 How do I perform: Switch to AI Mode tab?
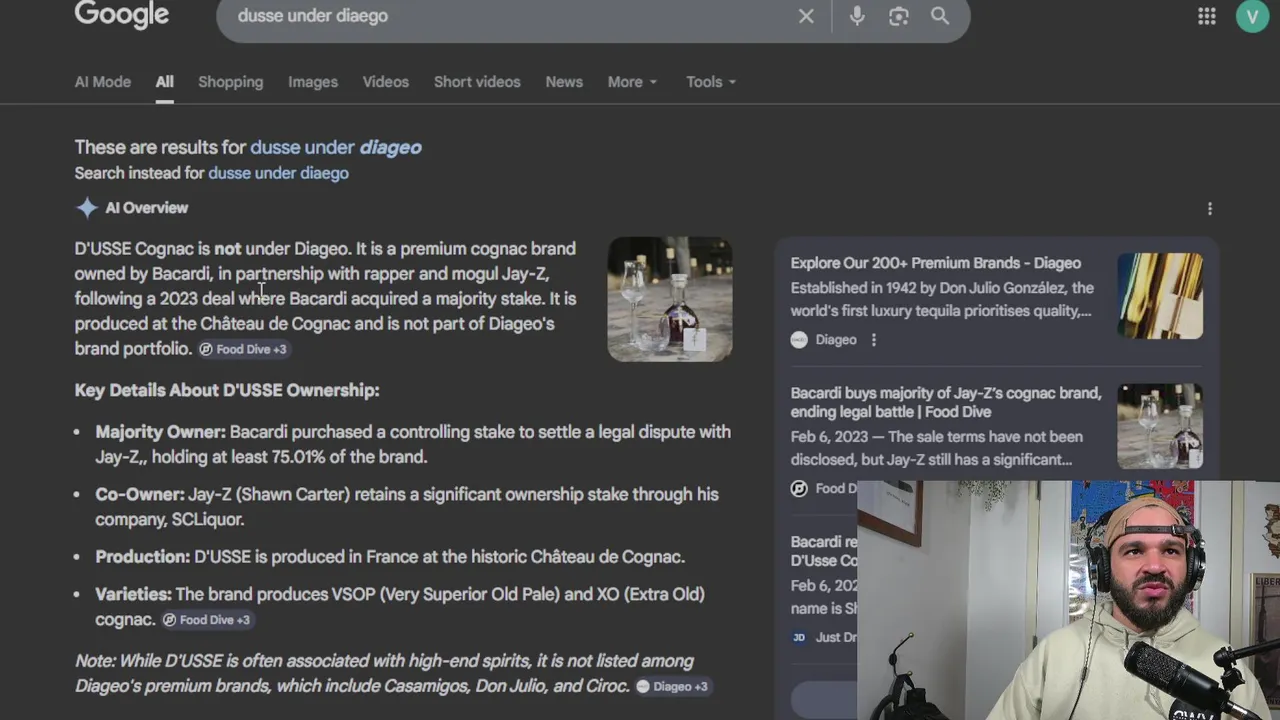[103, 82]
